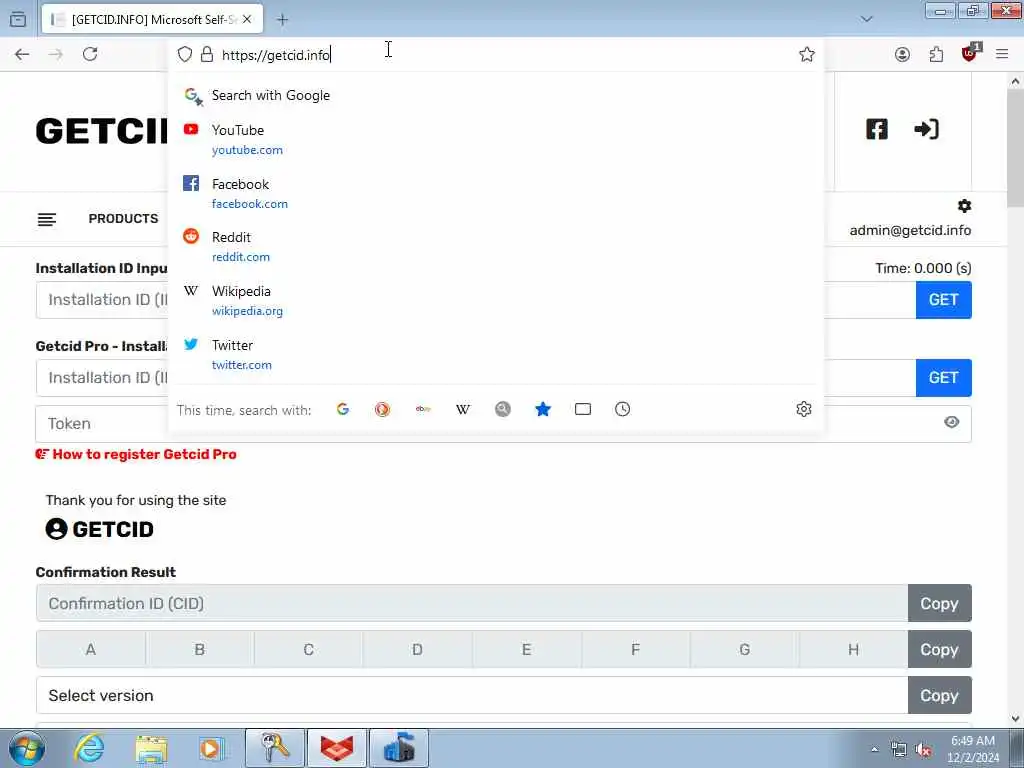Open the site's hamburger lines menu

(x=46, y=219)
